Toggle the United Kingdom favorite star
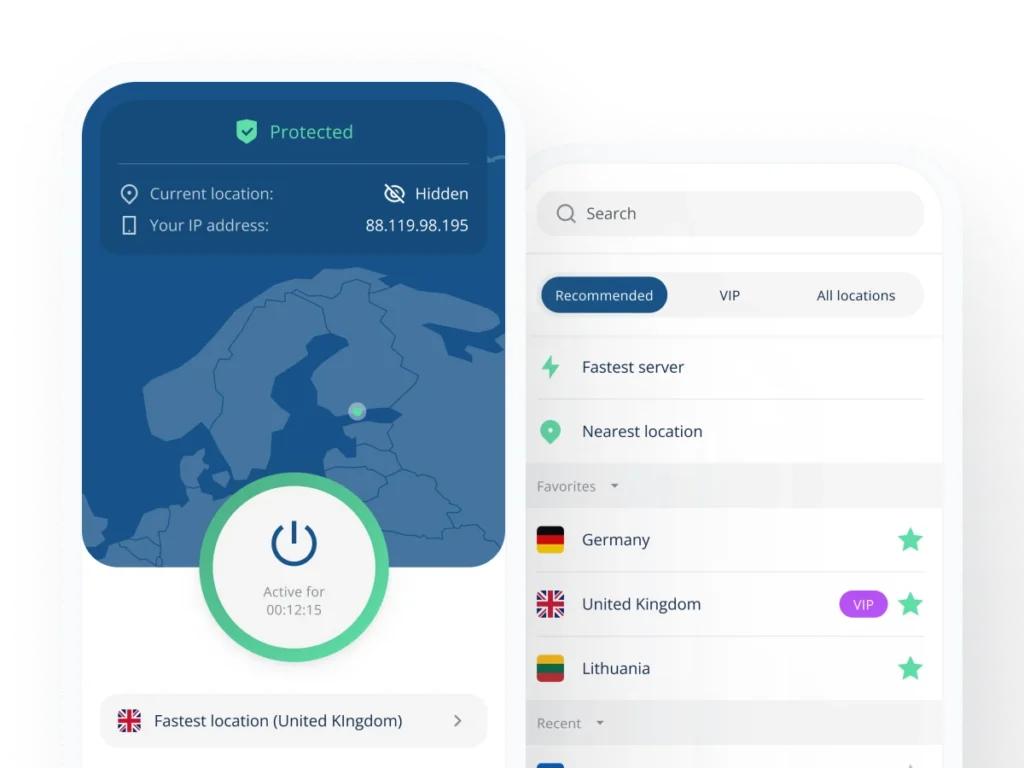The height and width of the screenshot is (768, 1024). (910, 604)
